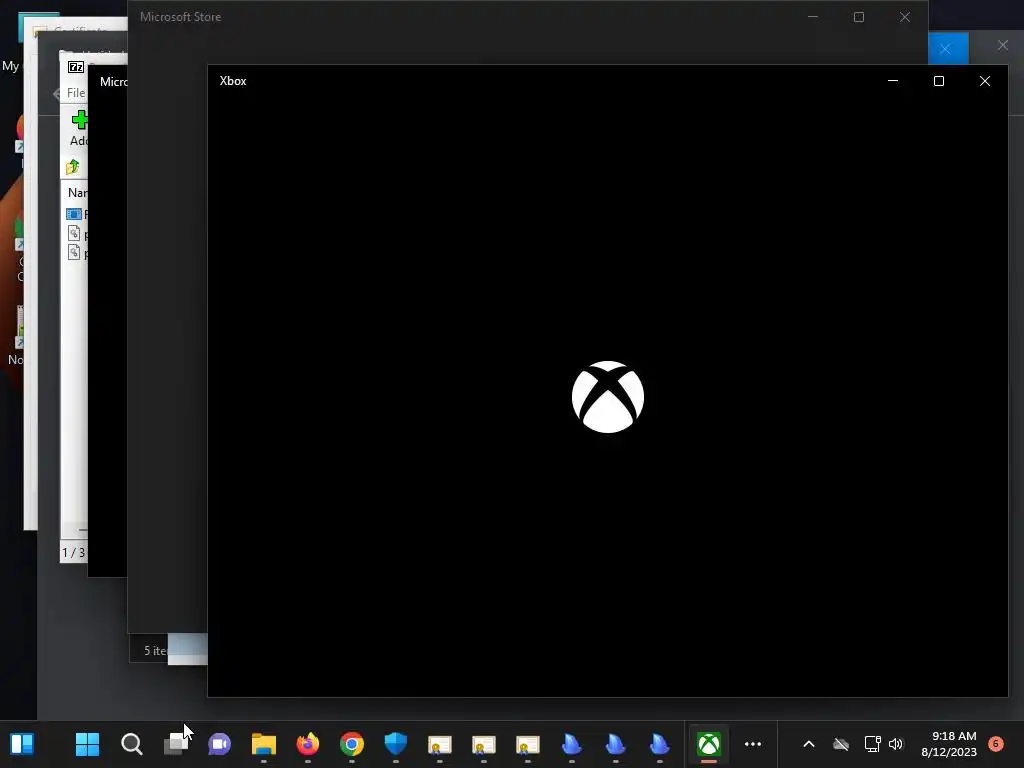Open Windows Security shield on taskbar

click(396, 744)
